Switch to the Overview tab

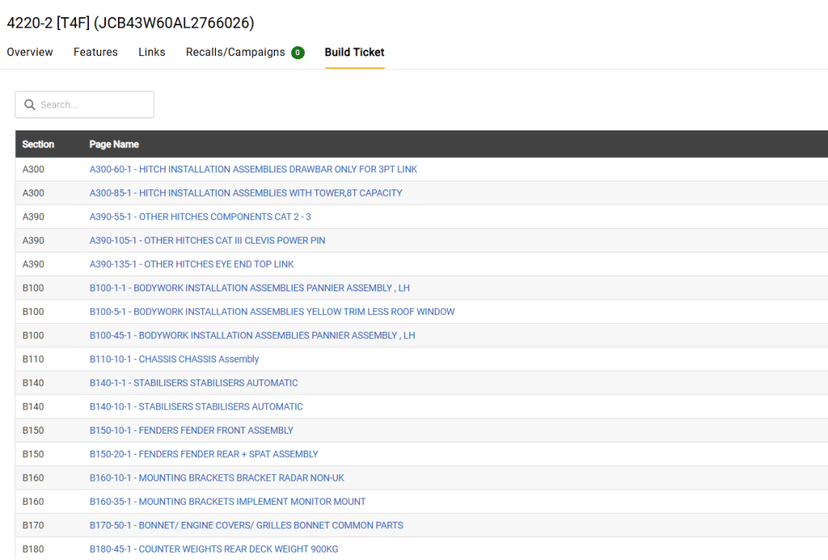pyautogui.click(x=30, y=52)
